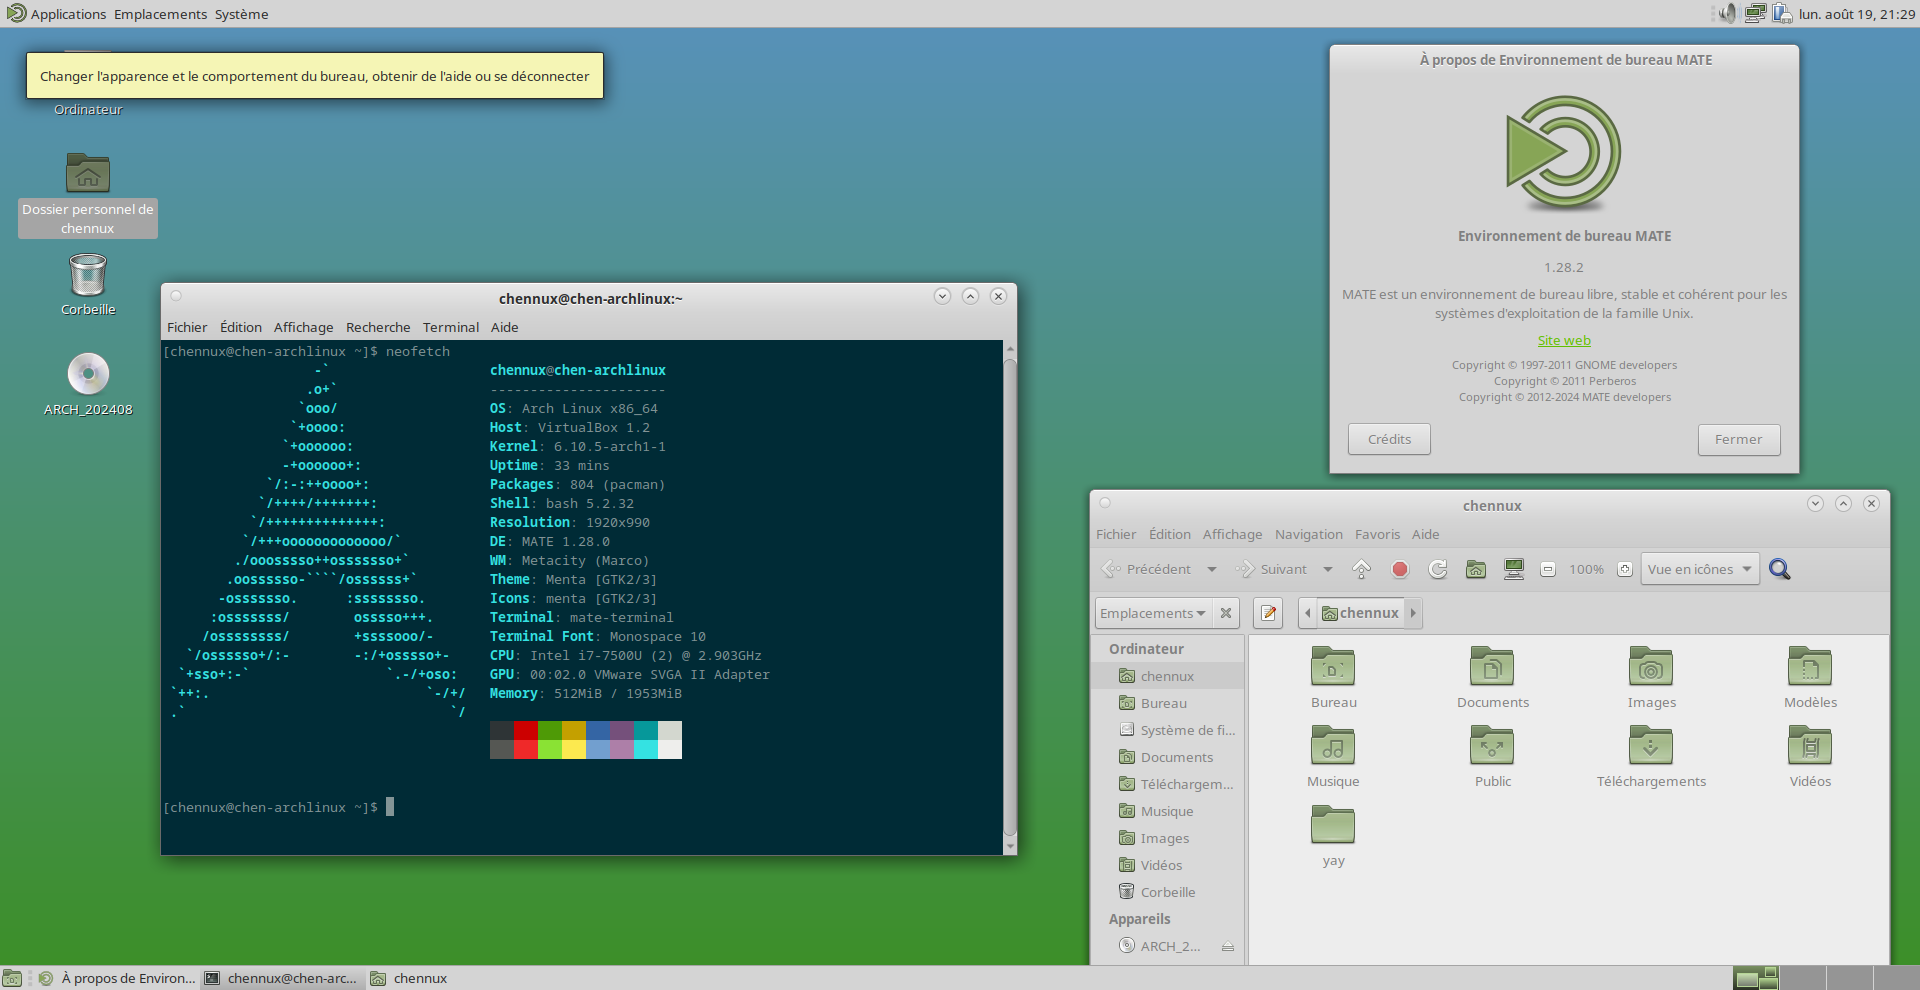Close the Emplacements side pane
Viewport: 1920px width, 990px height.
(1226, 613)
